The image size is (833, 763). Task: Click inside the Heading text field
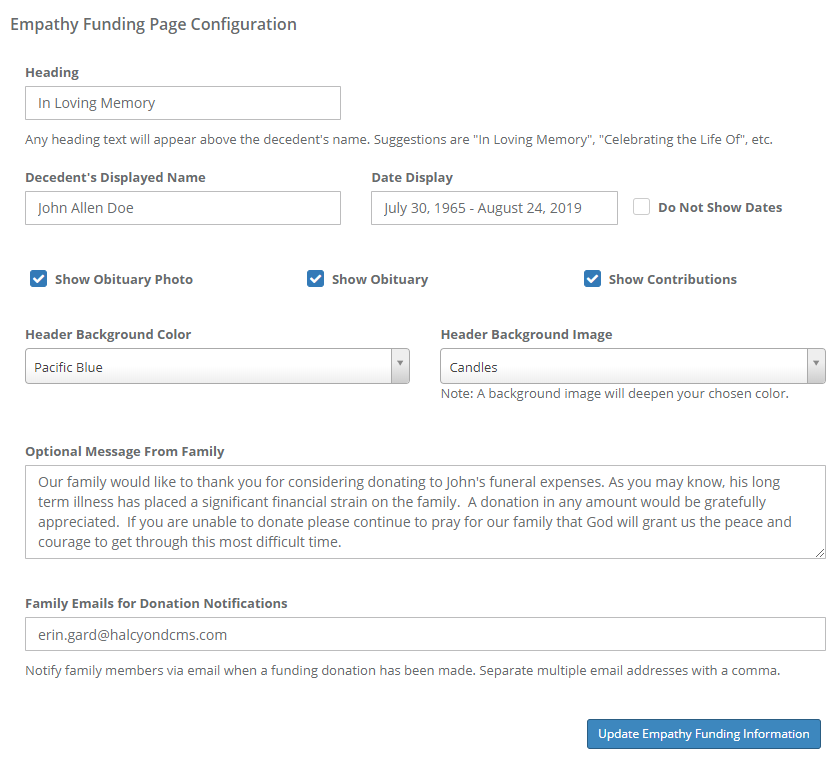tap(182, 103)
